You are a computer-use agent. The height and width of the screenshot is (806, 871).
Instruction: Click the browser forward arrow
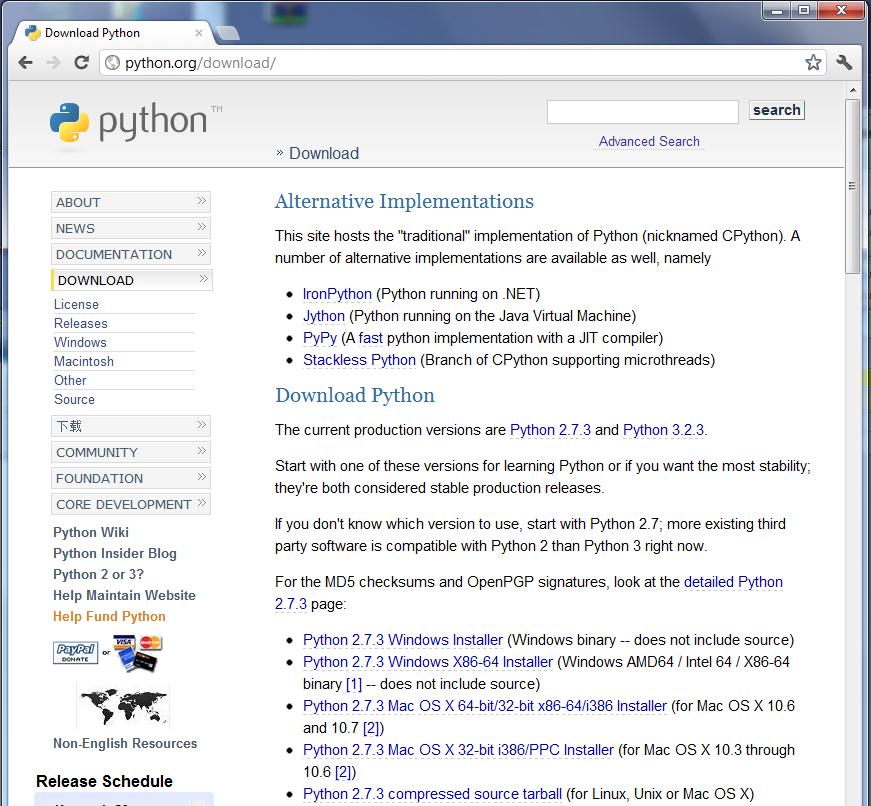click(x=53, y=62)
